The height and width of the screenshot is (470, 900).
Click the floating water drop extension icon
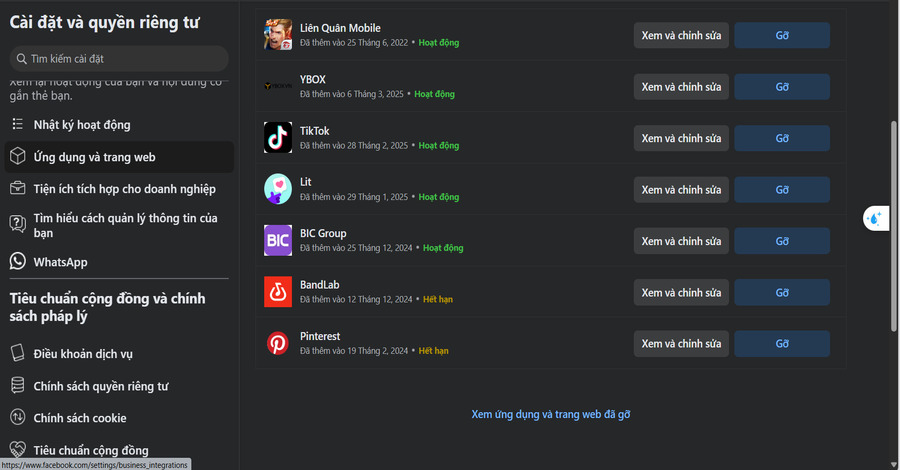pos(875,218)
